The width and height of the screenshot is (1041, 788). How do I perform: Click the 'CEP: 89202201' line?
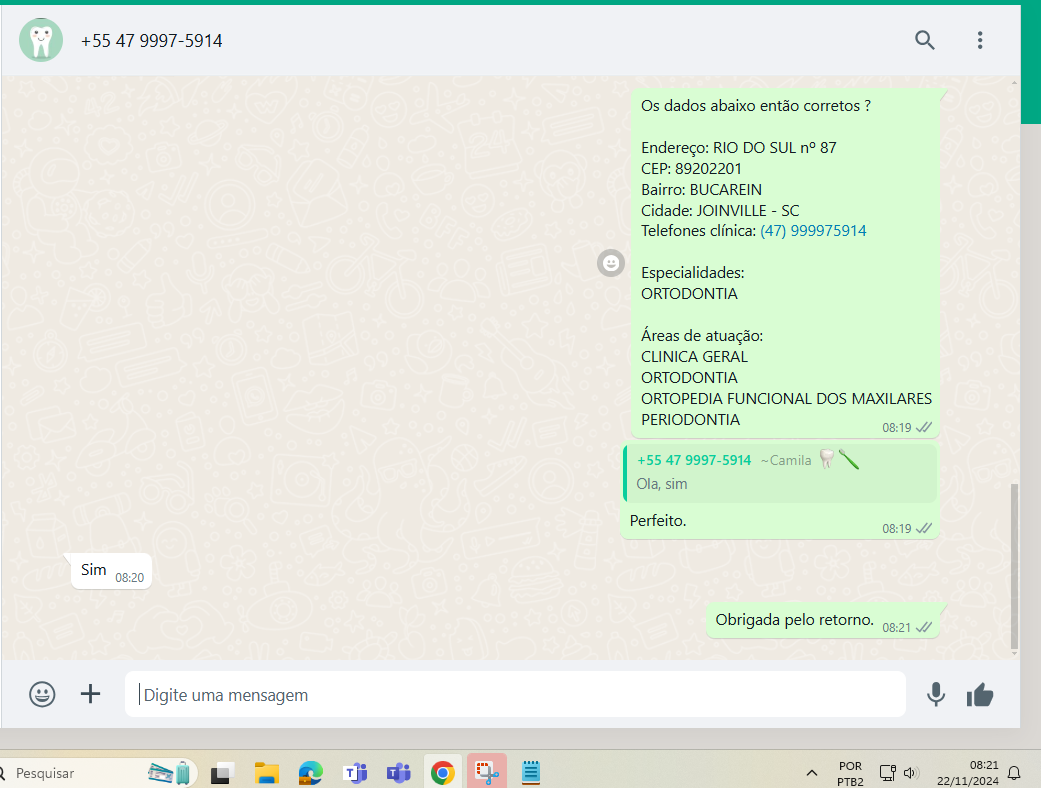(691, 169)
